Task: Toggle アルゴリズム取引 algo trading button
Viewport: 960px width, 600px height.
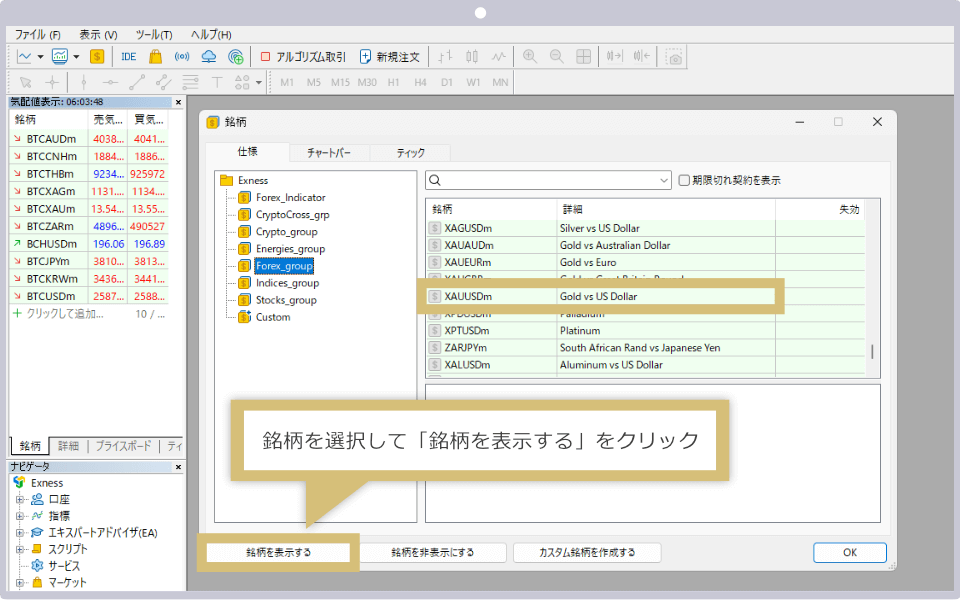Action: pos(303,57)
